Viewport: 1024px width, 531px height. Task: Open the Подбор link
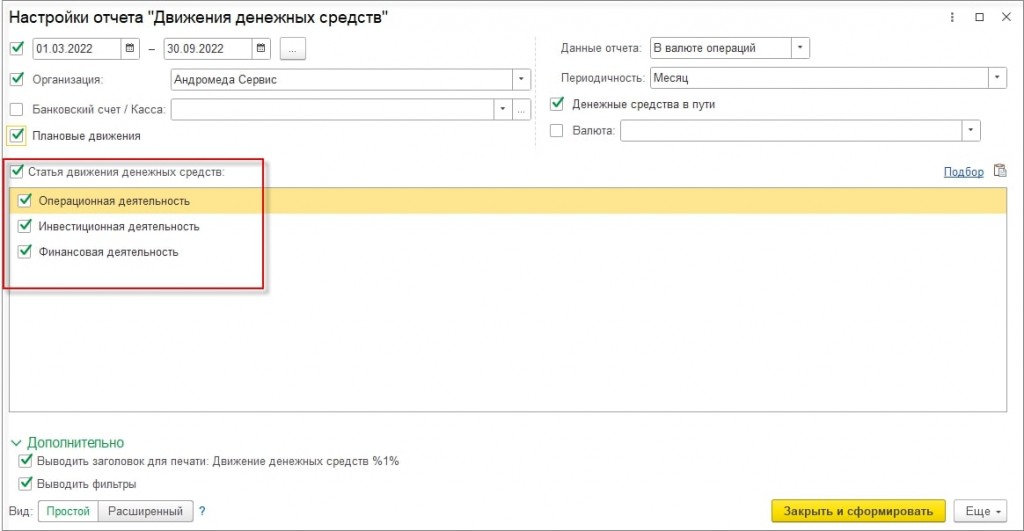click(x=963, y=172)
